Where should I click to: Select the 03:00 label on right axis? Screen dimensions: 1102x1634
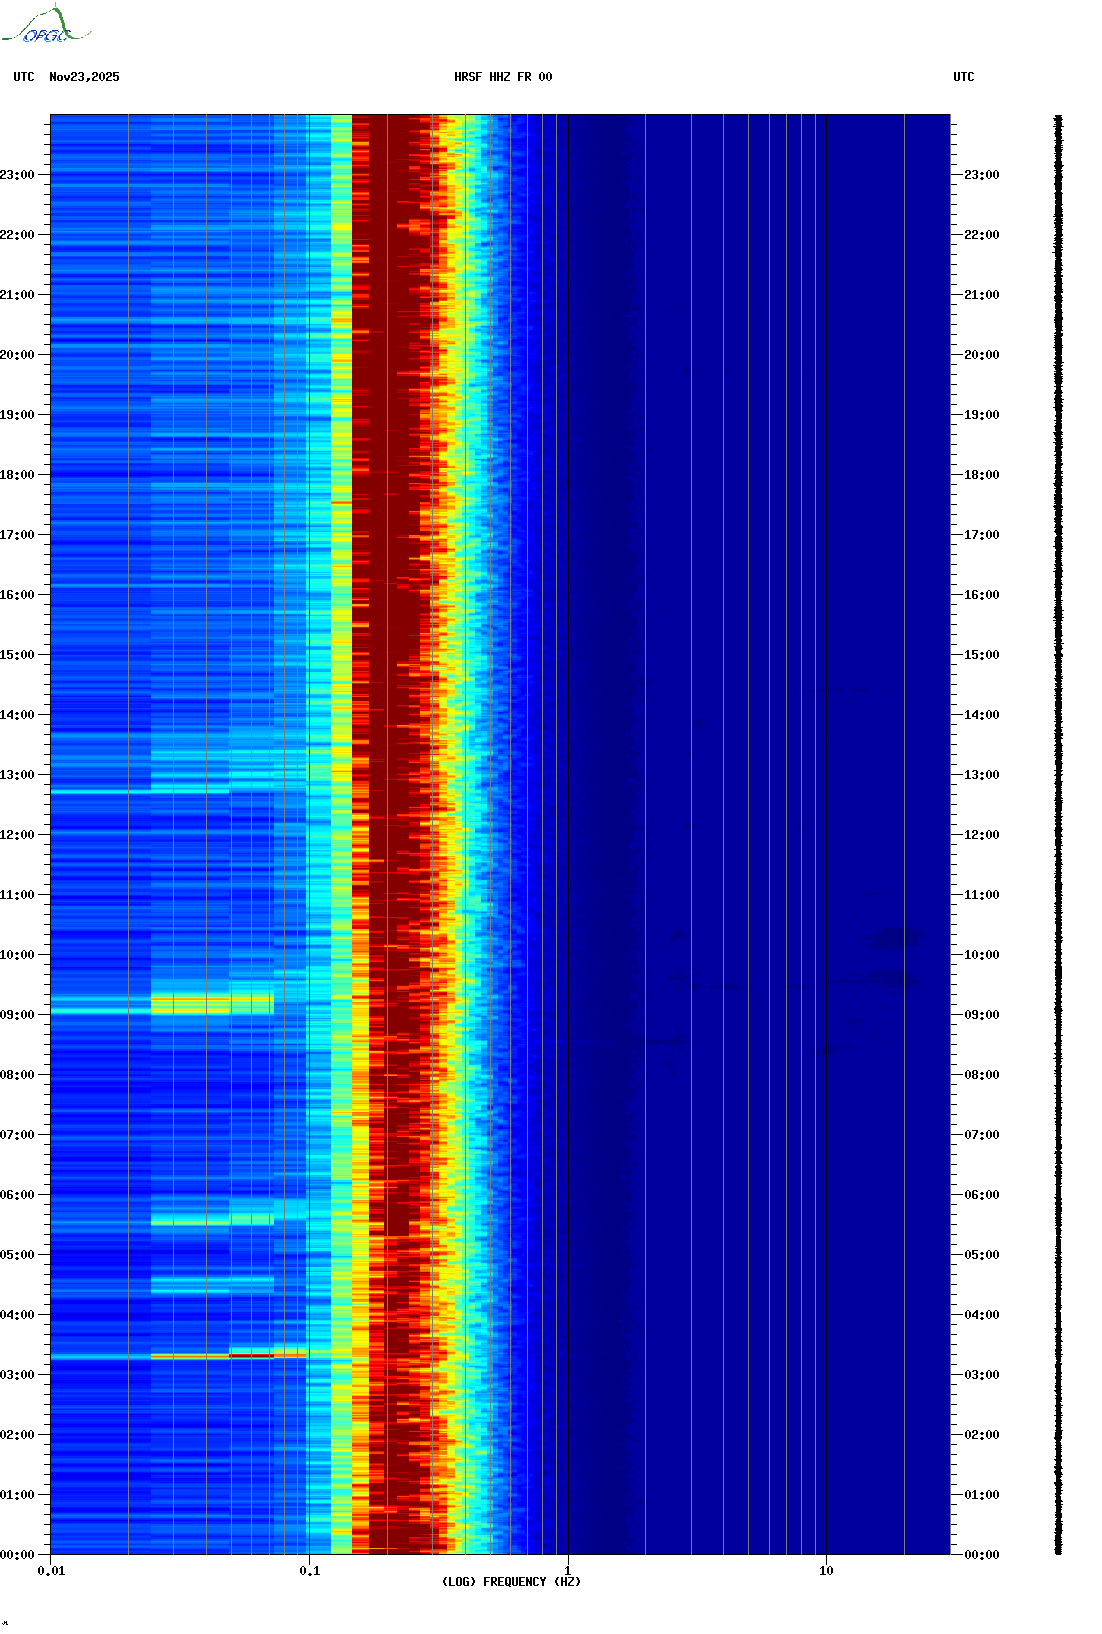pyautogui.click(x=981, y=1375)
